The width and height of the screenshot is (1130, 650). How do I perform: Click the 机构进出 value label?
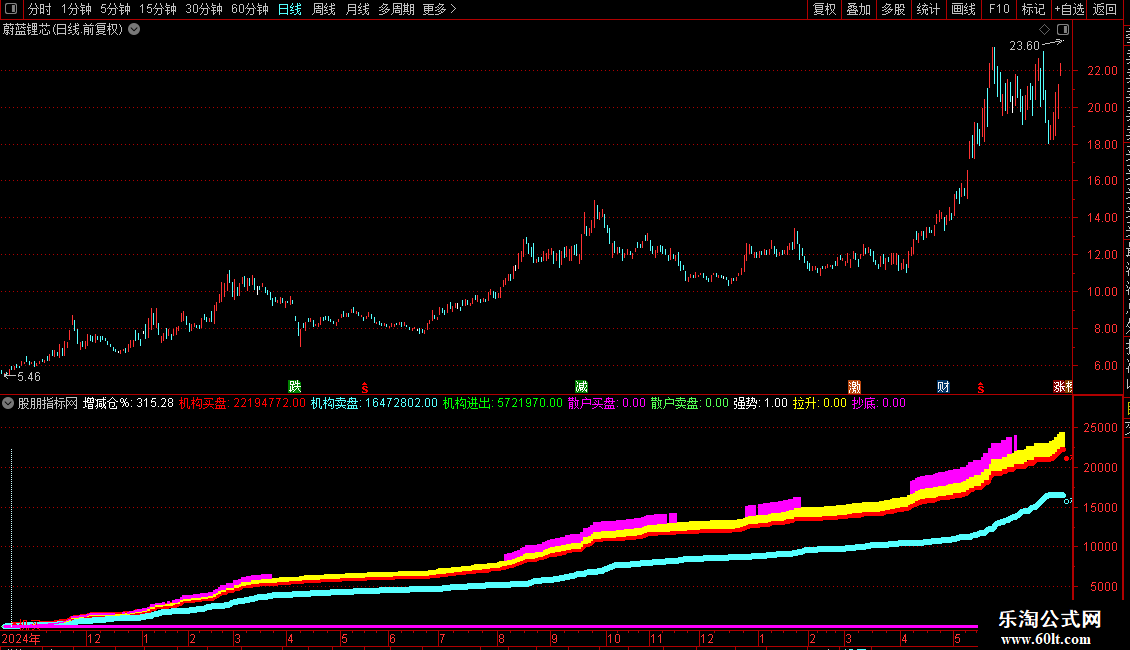(502, 404)
